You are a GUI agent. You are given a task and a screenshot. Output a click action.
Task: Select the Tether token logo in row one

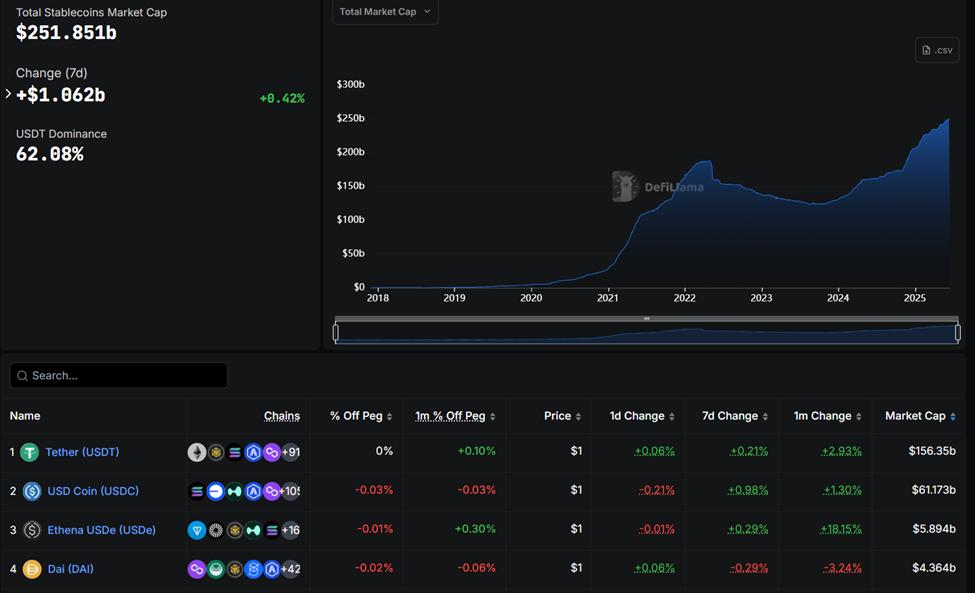click(x=31, y=452)
